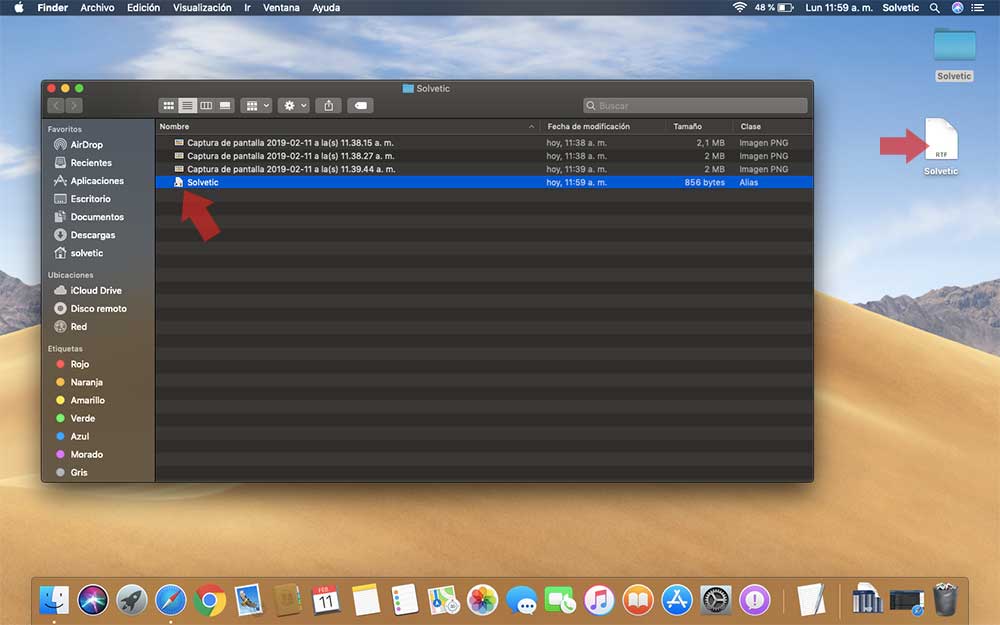Click the Share toolbar button
Image resolution: width=1000 pixels, height=625 pixels.
[x=328, y=106]
